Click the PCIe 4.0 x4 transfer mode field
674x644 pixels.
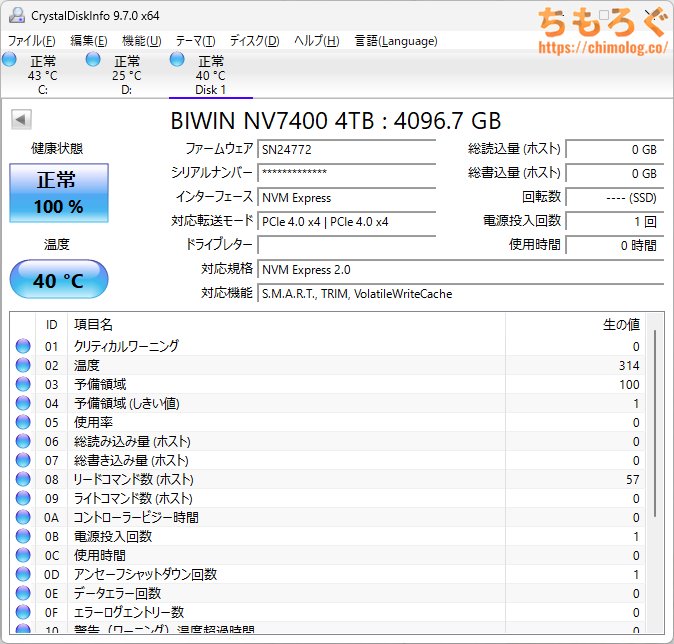[x=346, y=222]
